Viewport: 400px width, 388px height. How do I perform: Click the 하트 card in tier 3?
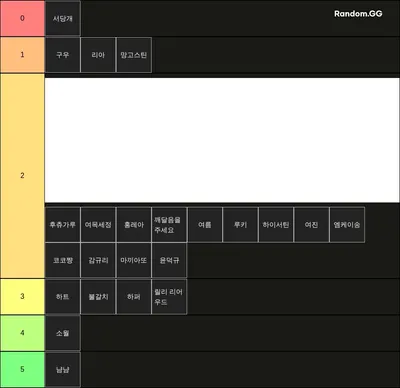pos(63,297)
